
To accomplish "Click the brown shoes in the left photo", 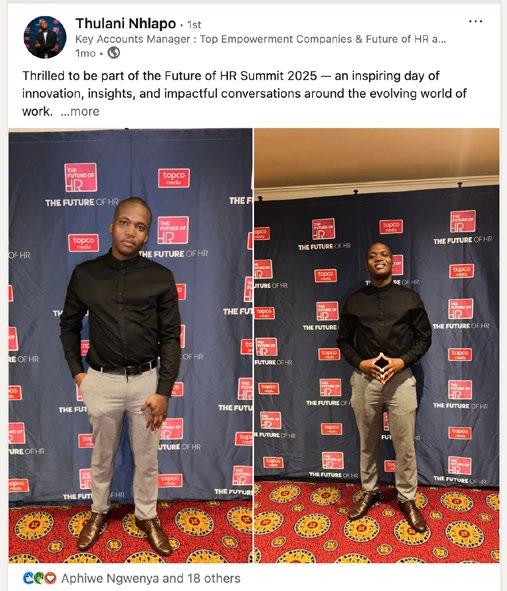I will [124, 531].
